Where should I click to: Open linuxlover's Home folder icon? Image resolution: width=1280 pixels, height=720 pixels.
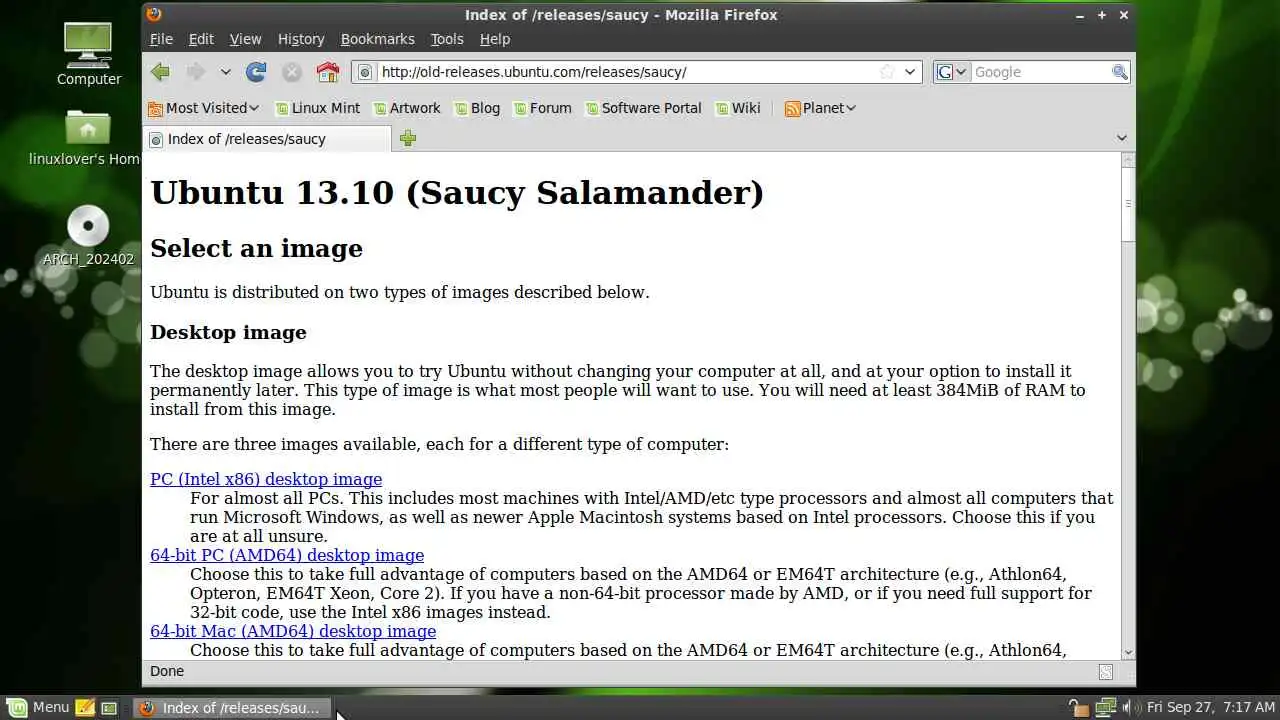point(88,138)
